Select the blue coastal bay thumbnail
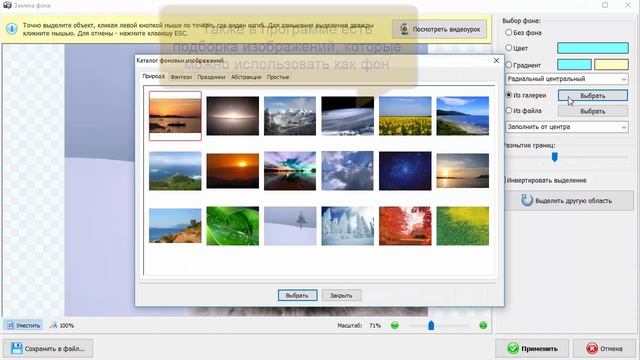Image resolution: width=640 pixels, height=360 pixels. point(462,116)
